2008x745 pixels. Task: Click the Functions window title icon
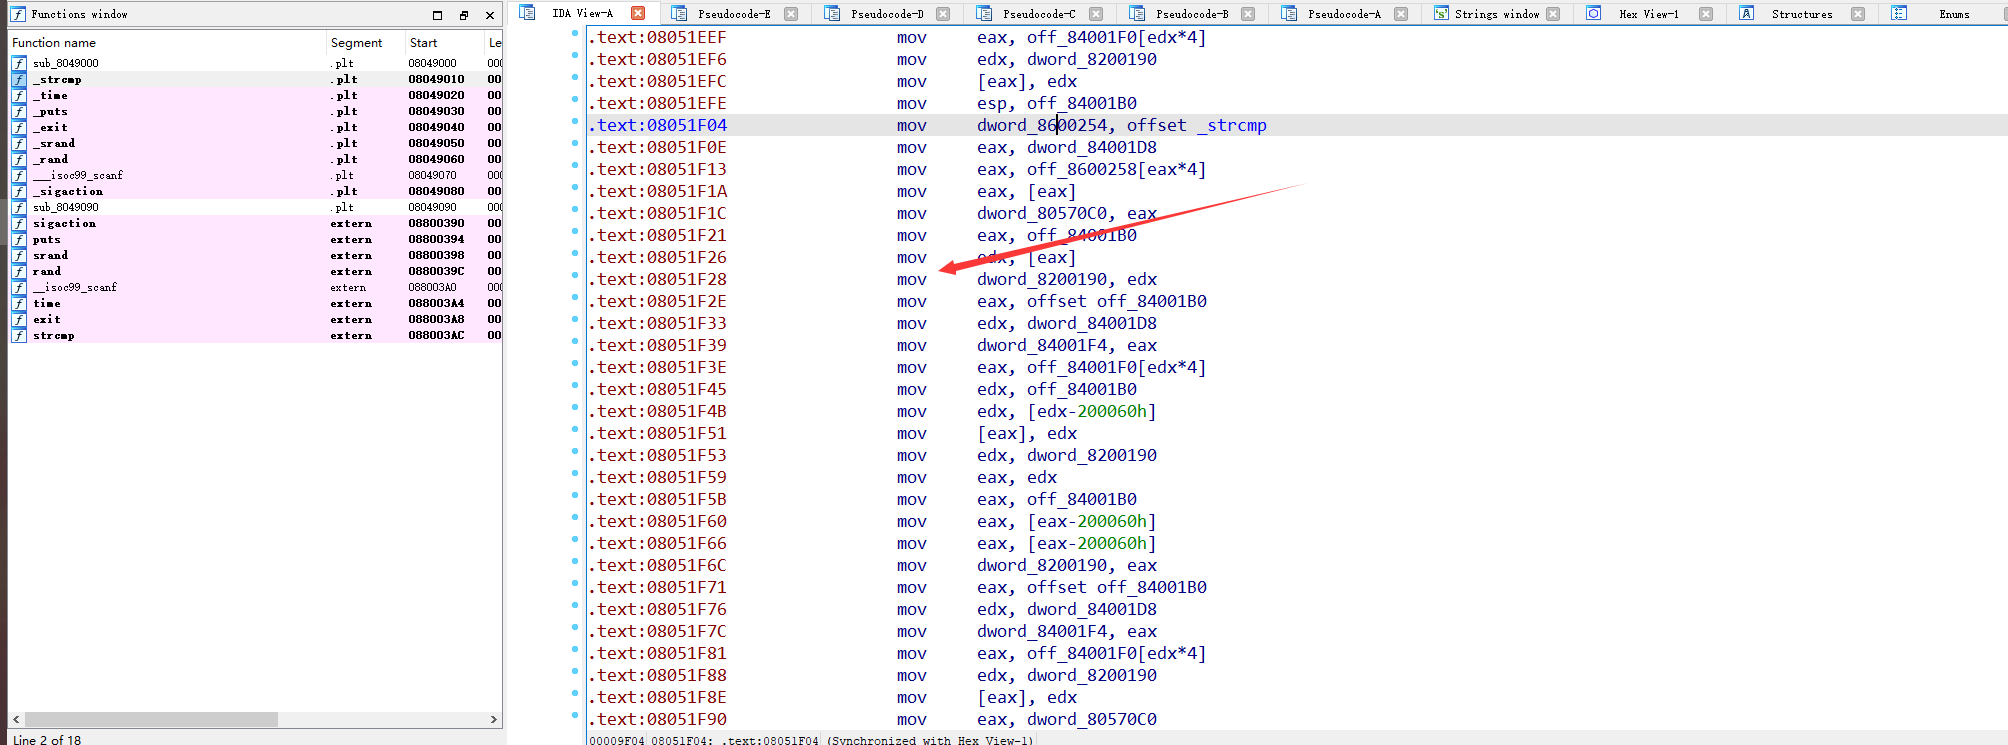pyautogui.click(x=18, y=14)
